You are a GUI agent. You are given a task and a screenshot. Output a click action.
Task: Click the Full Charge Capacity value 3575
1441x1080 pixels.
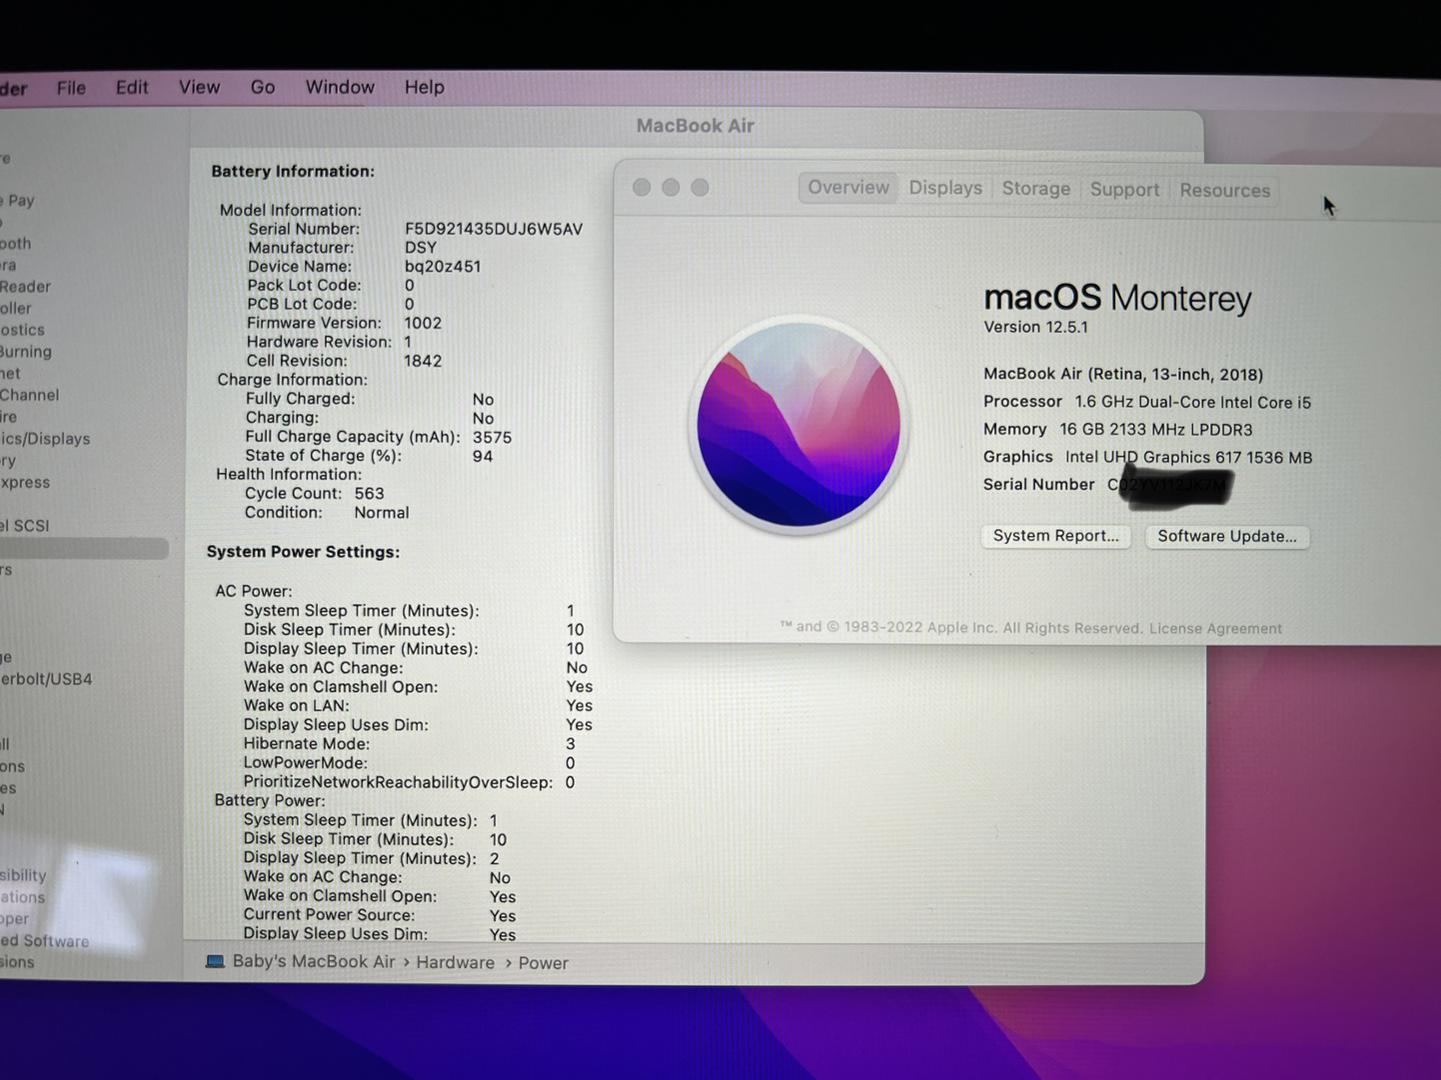[492, 438]
